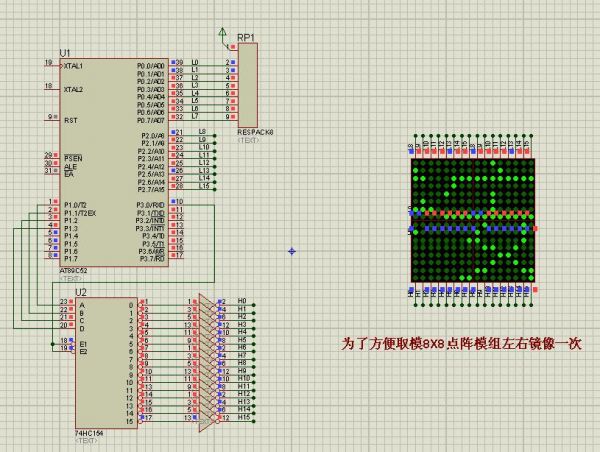The height and width of the screenshot is (452, 600).
Task: Select the L15 net label
Action: point(203,187)
